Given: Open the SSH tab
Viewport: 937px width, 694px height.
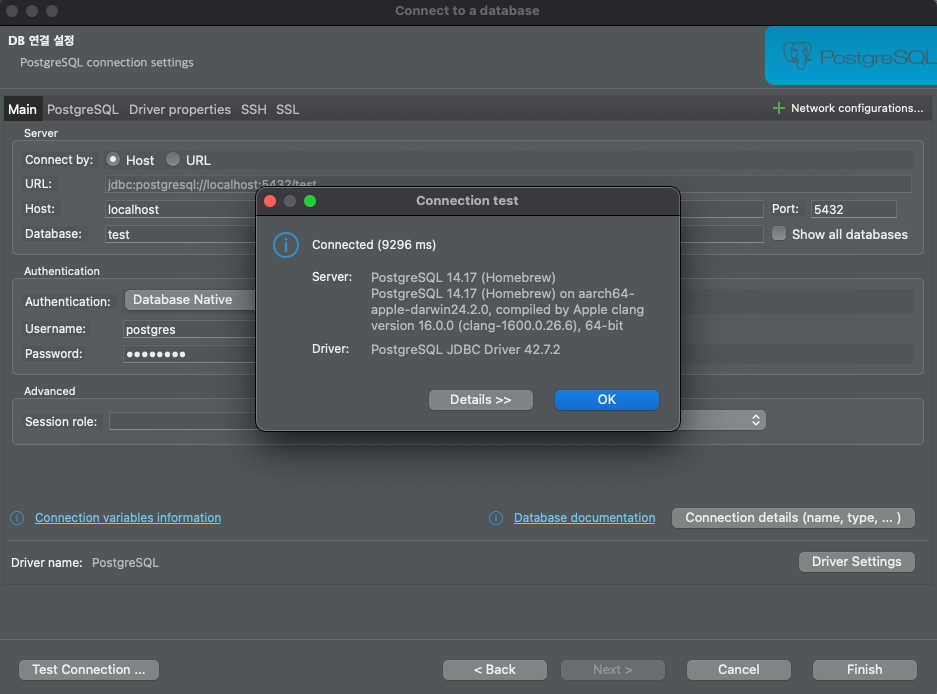Looking at the screenshot, I should 253,109.
